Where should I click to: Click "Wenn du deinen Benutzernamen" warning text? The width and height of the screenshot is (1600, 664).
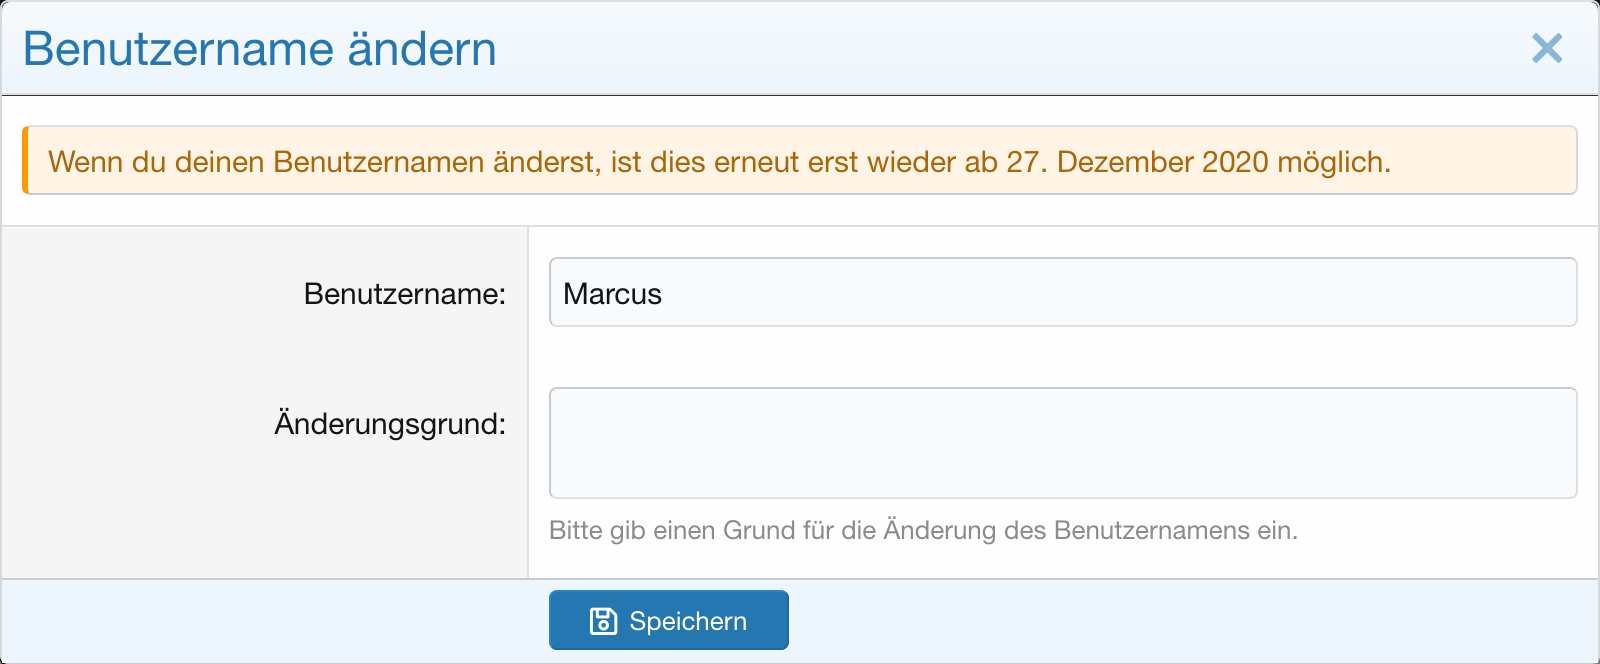click(266, 162)
